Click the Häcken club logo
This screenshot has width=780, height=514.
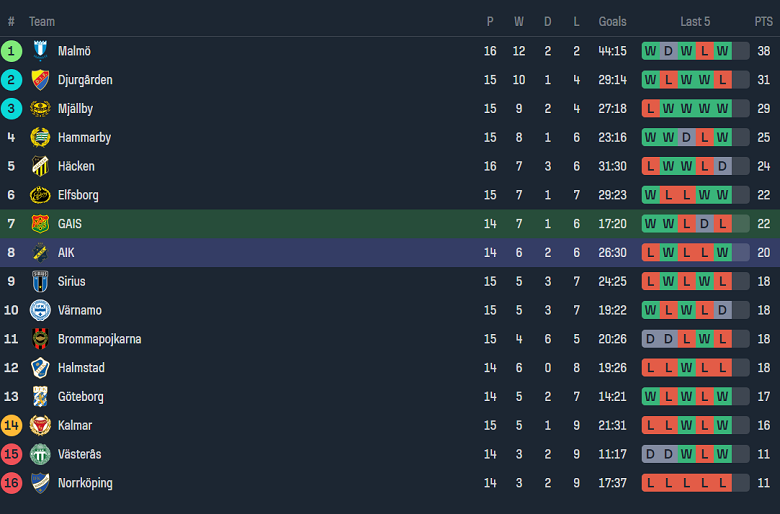click(40, 166)
